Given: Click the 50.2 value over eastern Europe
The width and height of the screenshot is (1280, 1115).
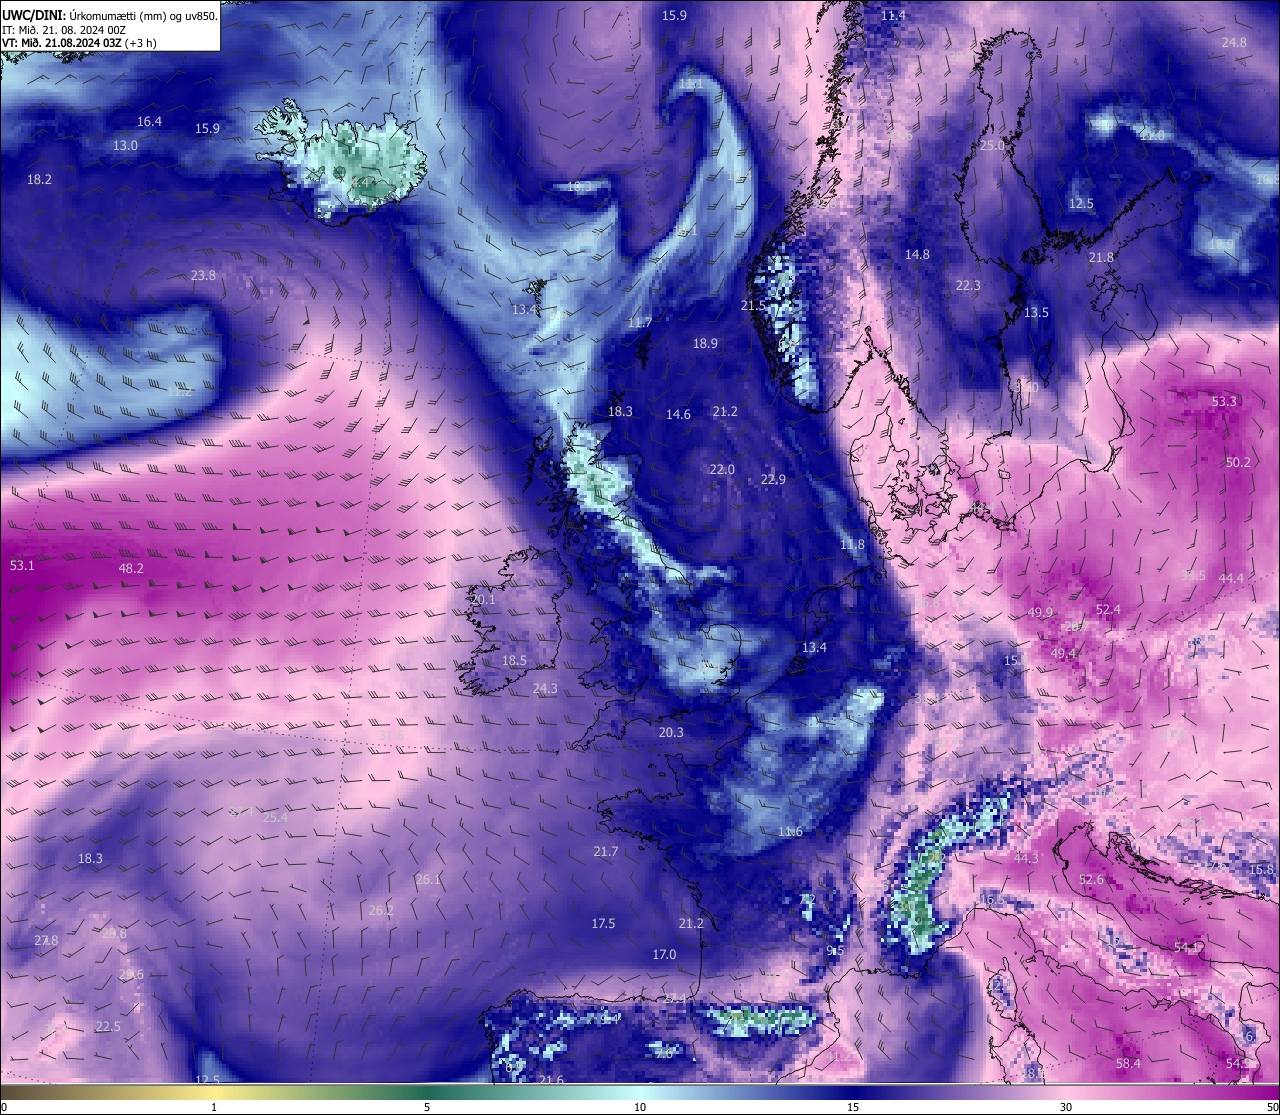Looking at the screenshot, I should point(1238,463).
